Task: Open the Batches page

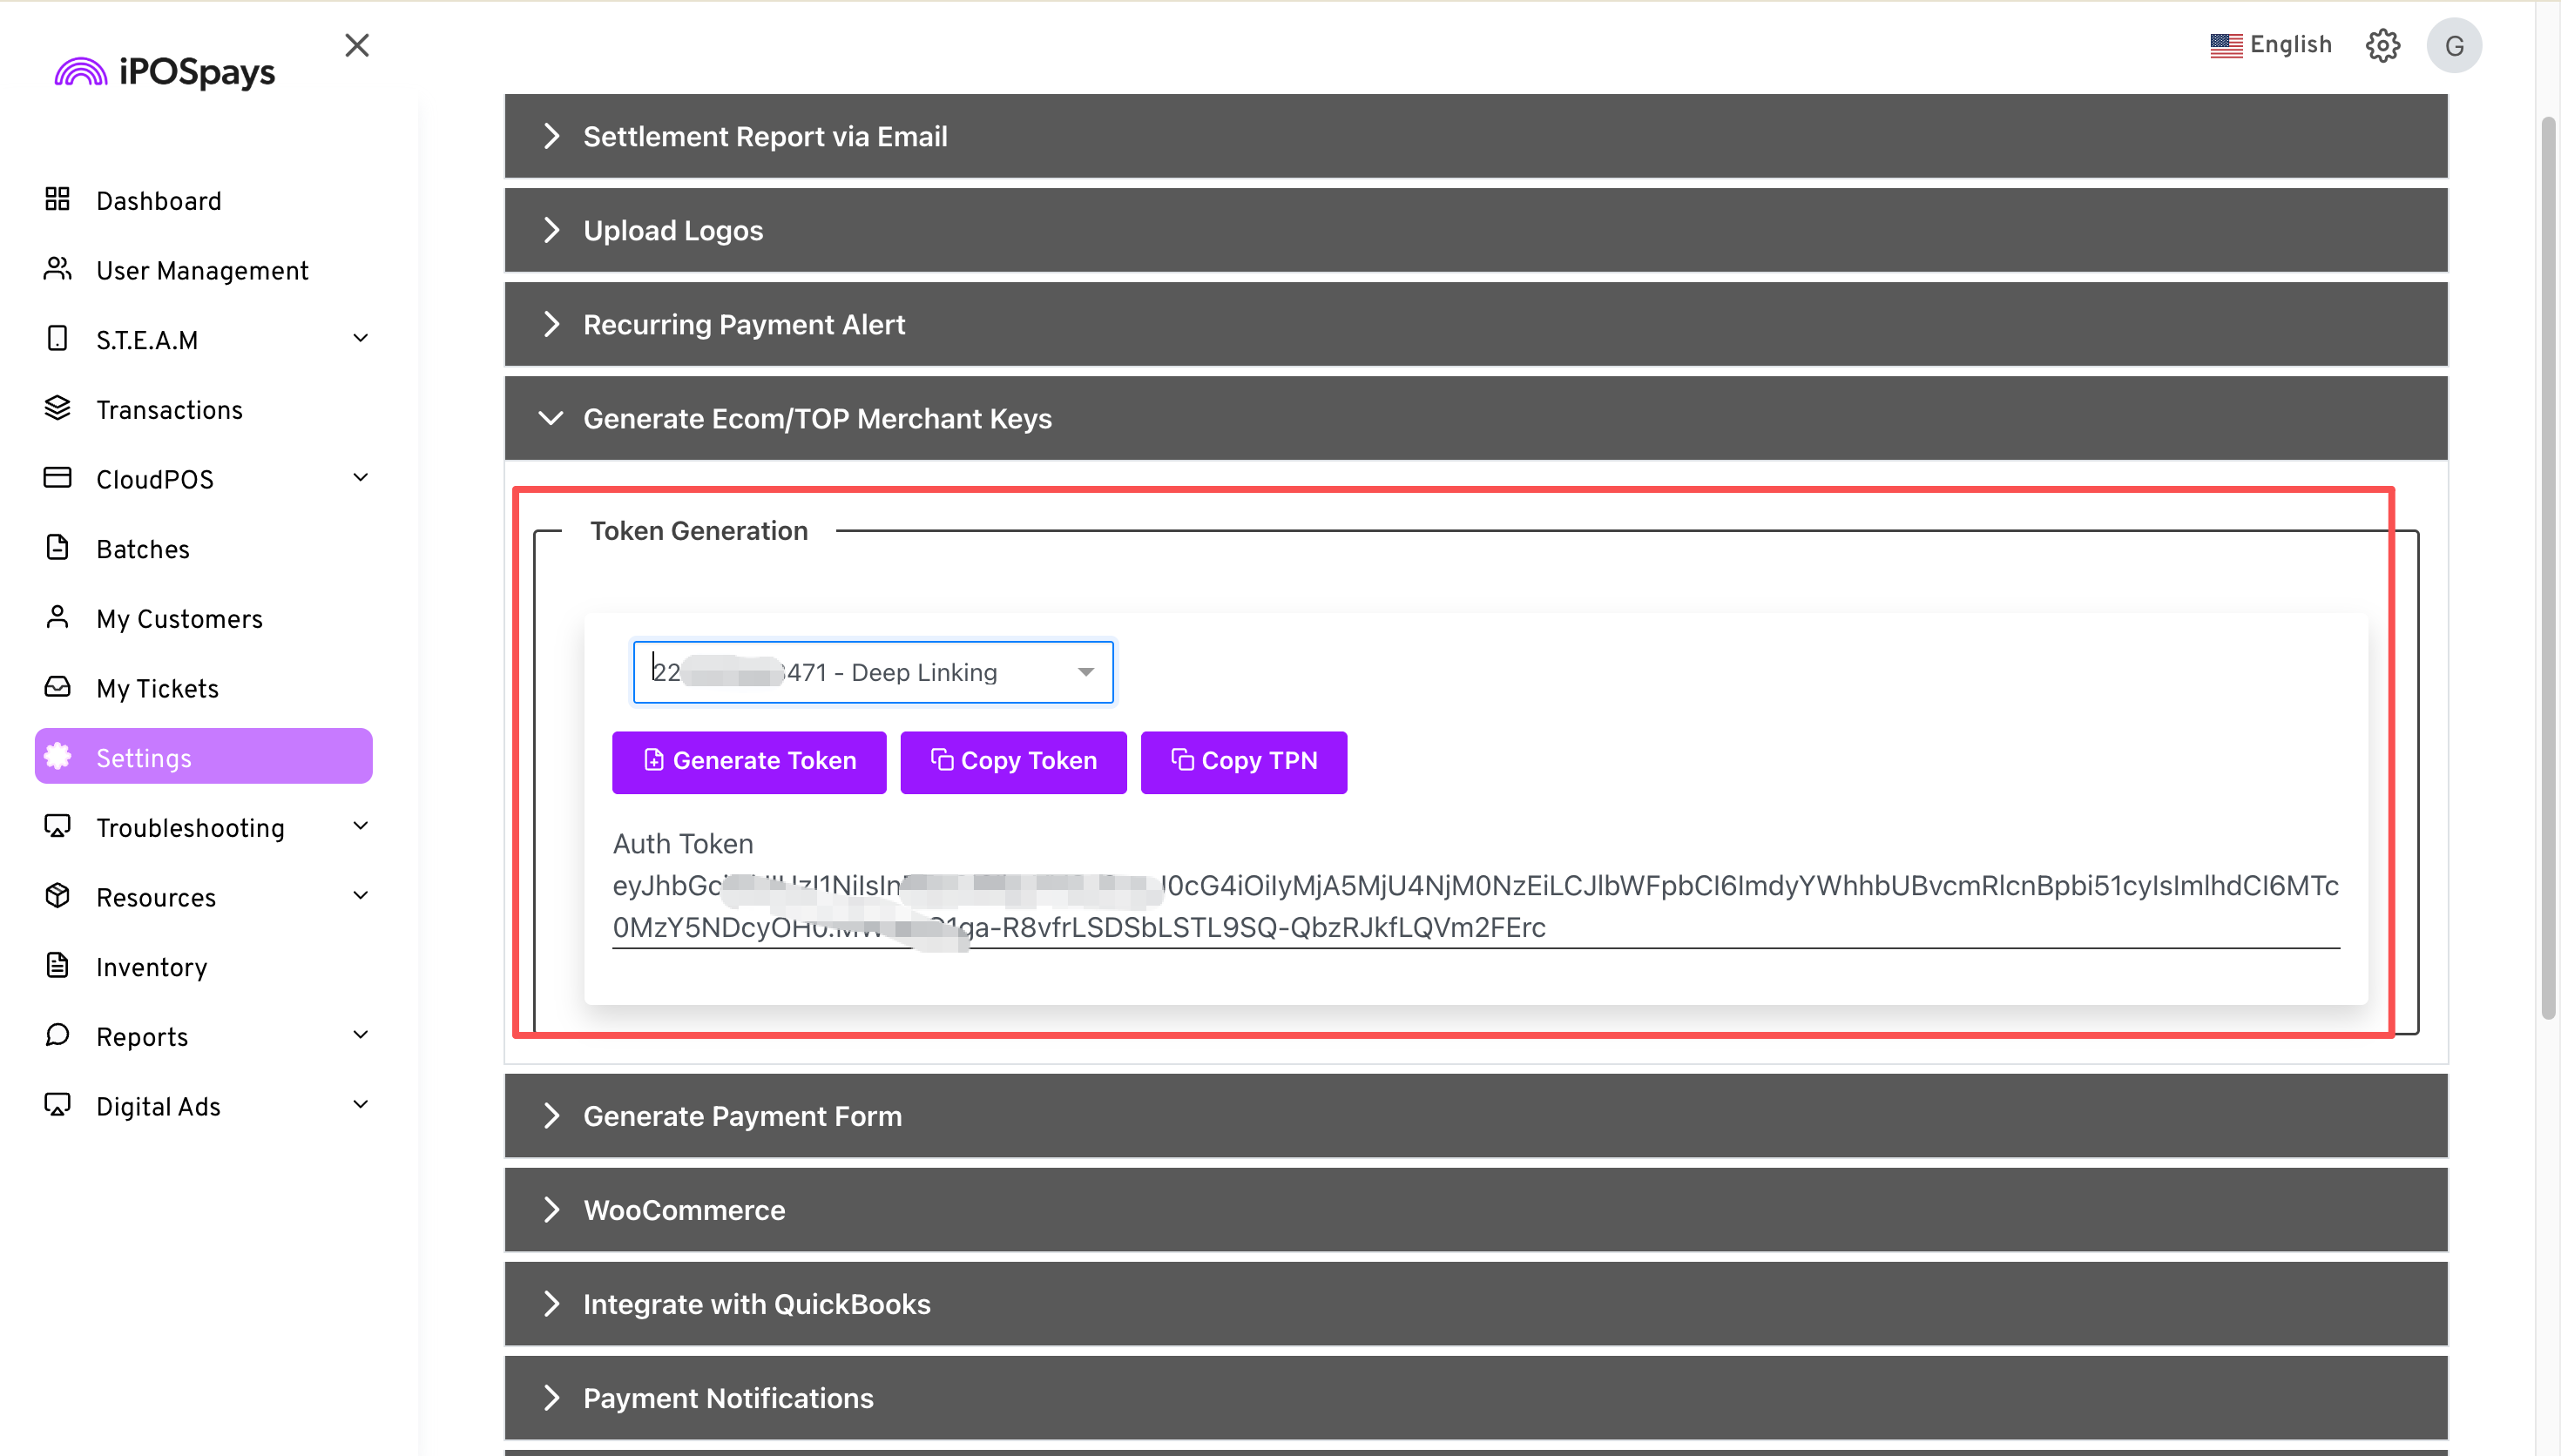Action: (142, 548)
